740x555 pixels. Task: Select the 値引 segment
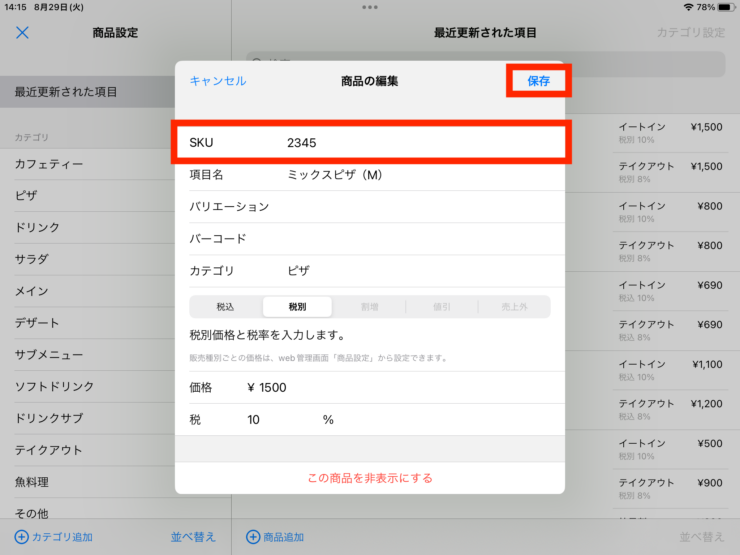[442, 307]
